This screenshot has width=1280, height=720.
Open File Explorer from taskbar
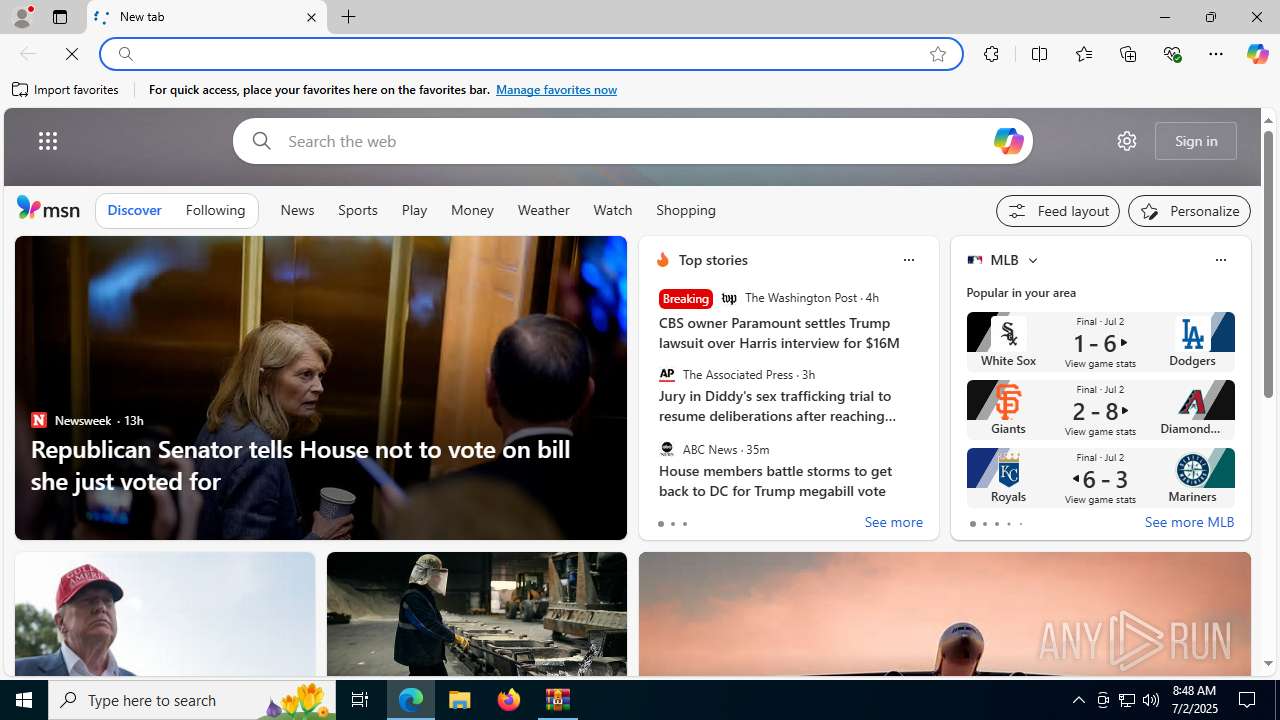coord(460,700)
